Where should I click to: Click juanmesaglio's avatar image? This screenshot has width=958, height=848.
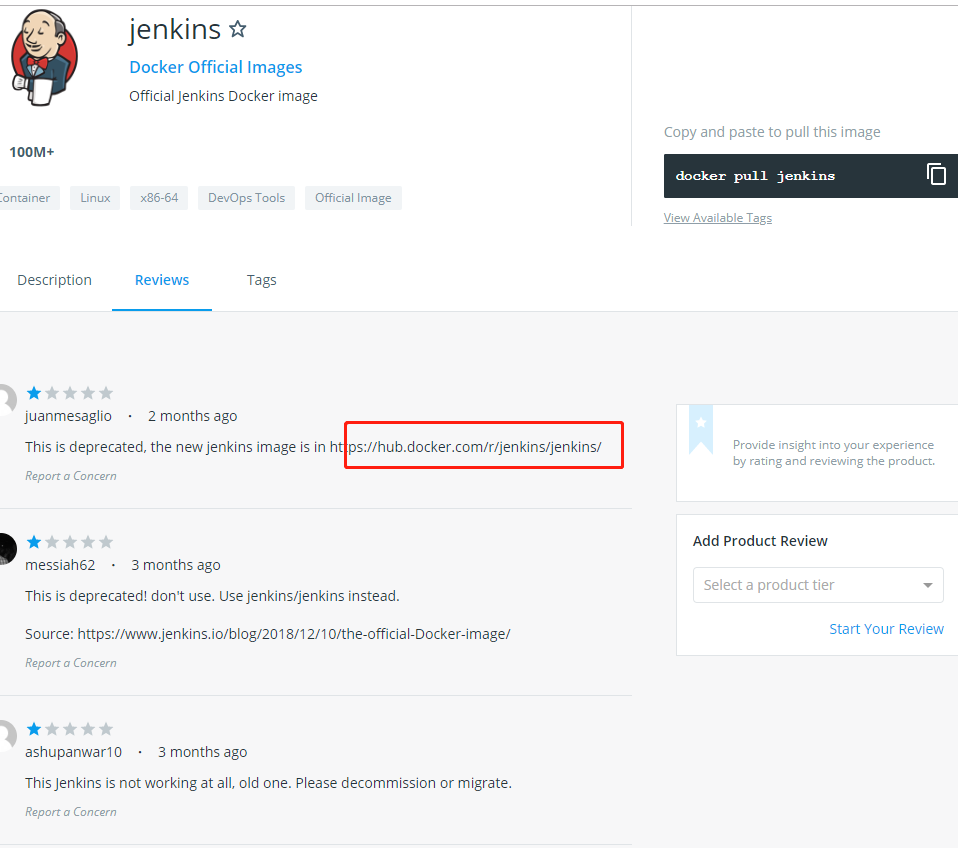pos(7,400)
